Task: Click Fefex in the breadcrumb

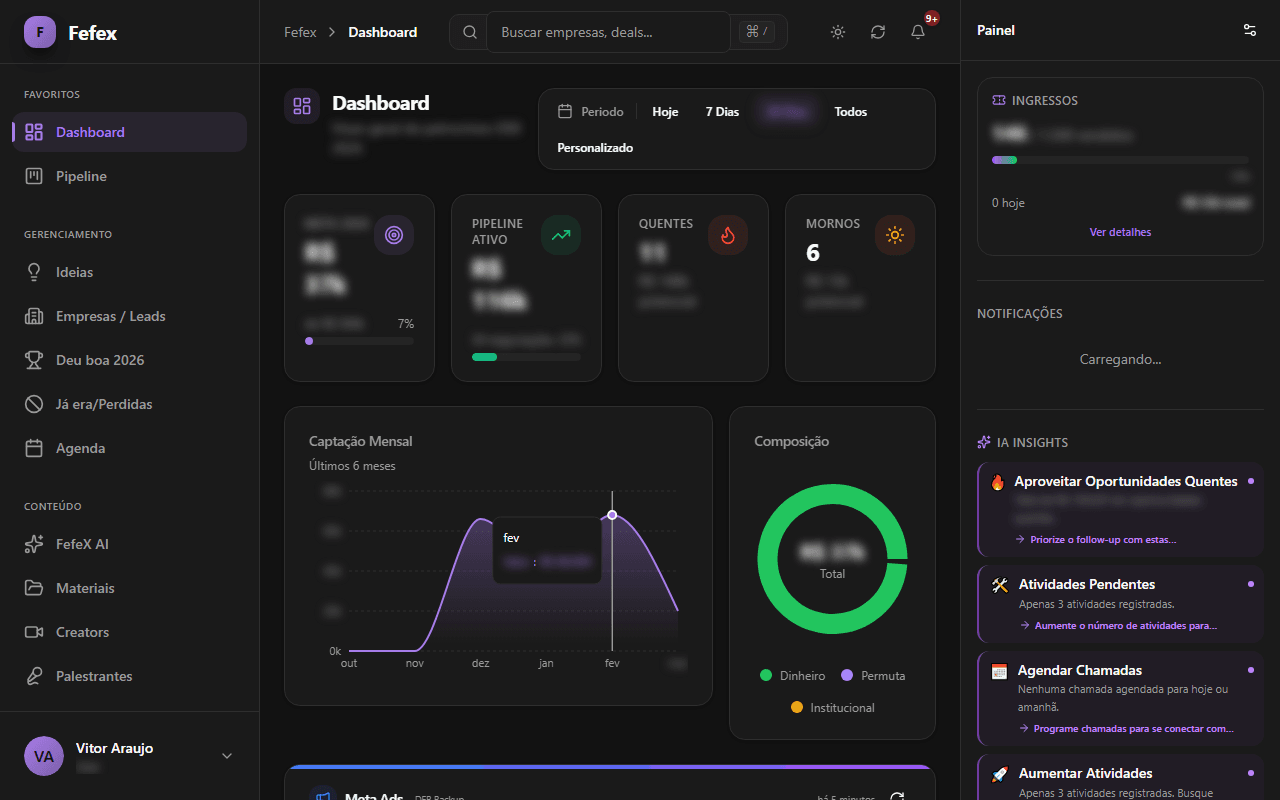Action: pos(300,32)
